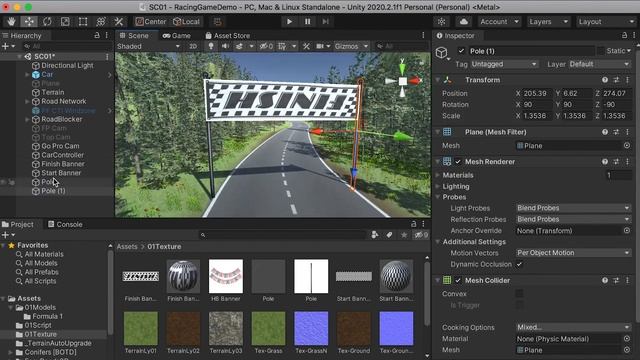Toggle Dynamic Occlusion checkbox
This screenshot has height=360, width=640.
click(x=519, y=264)
